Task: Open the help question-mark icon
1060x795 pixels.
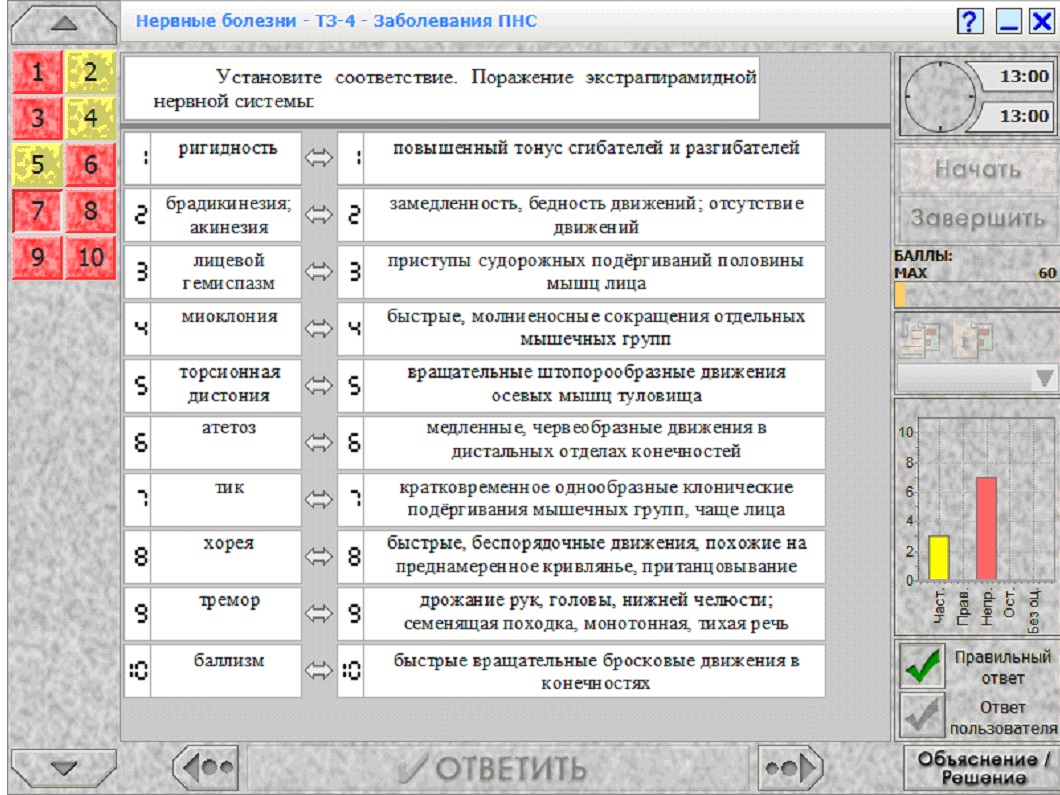Action: 970,22
